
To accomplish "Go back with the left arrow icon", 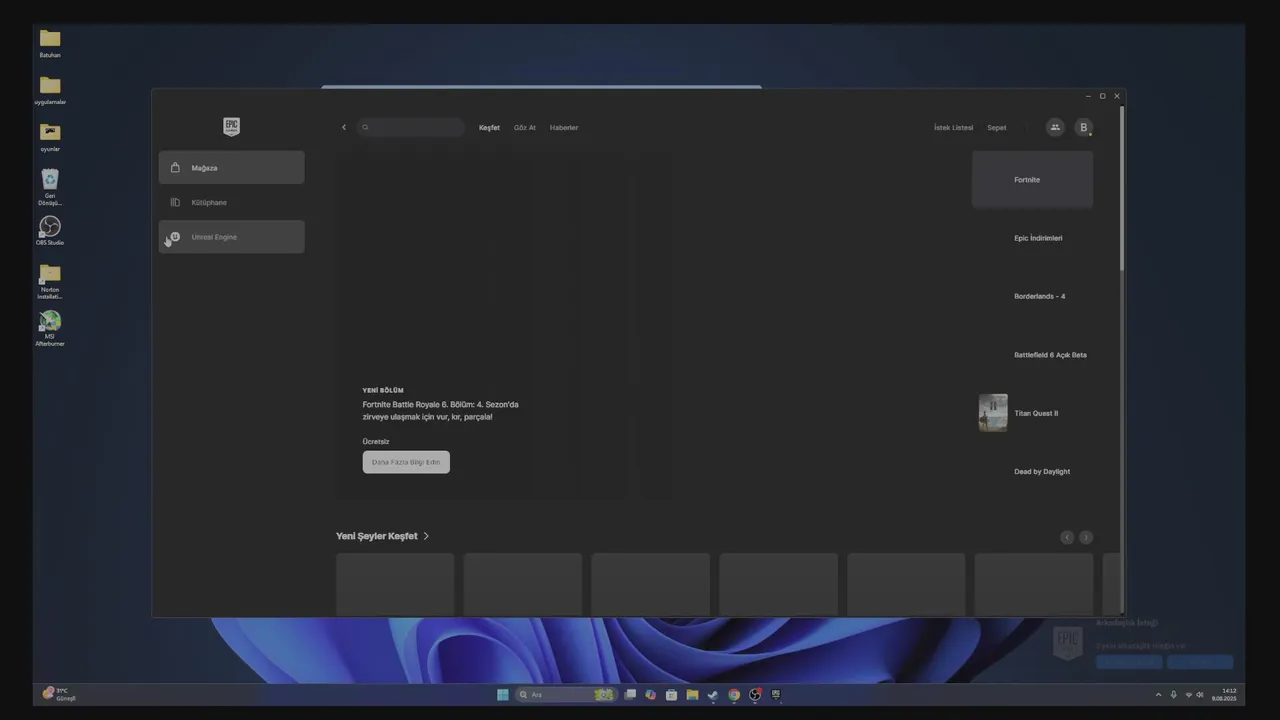I will pyautogui.click(x=344, y=127).
